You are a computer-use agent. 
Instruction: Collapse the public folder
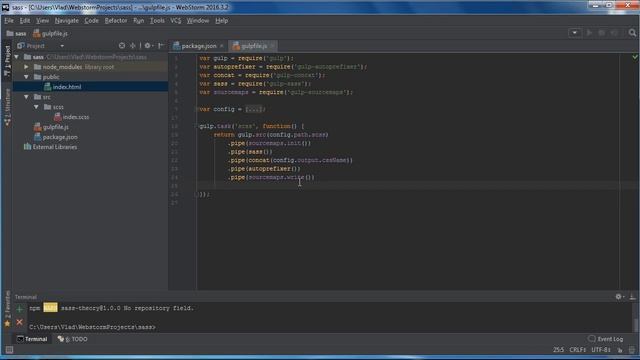pyautogui.click(x=27, y=77)
